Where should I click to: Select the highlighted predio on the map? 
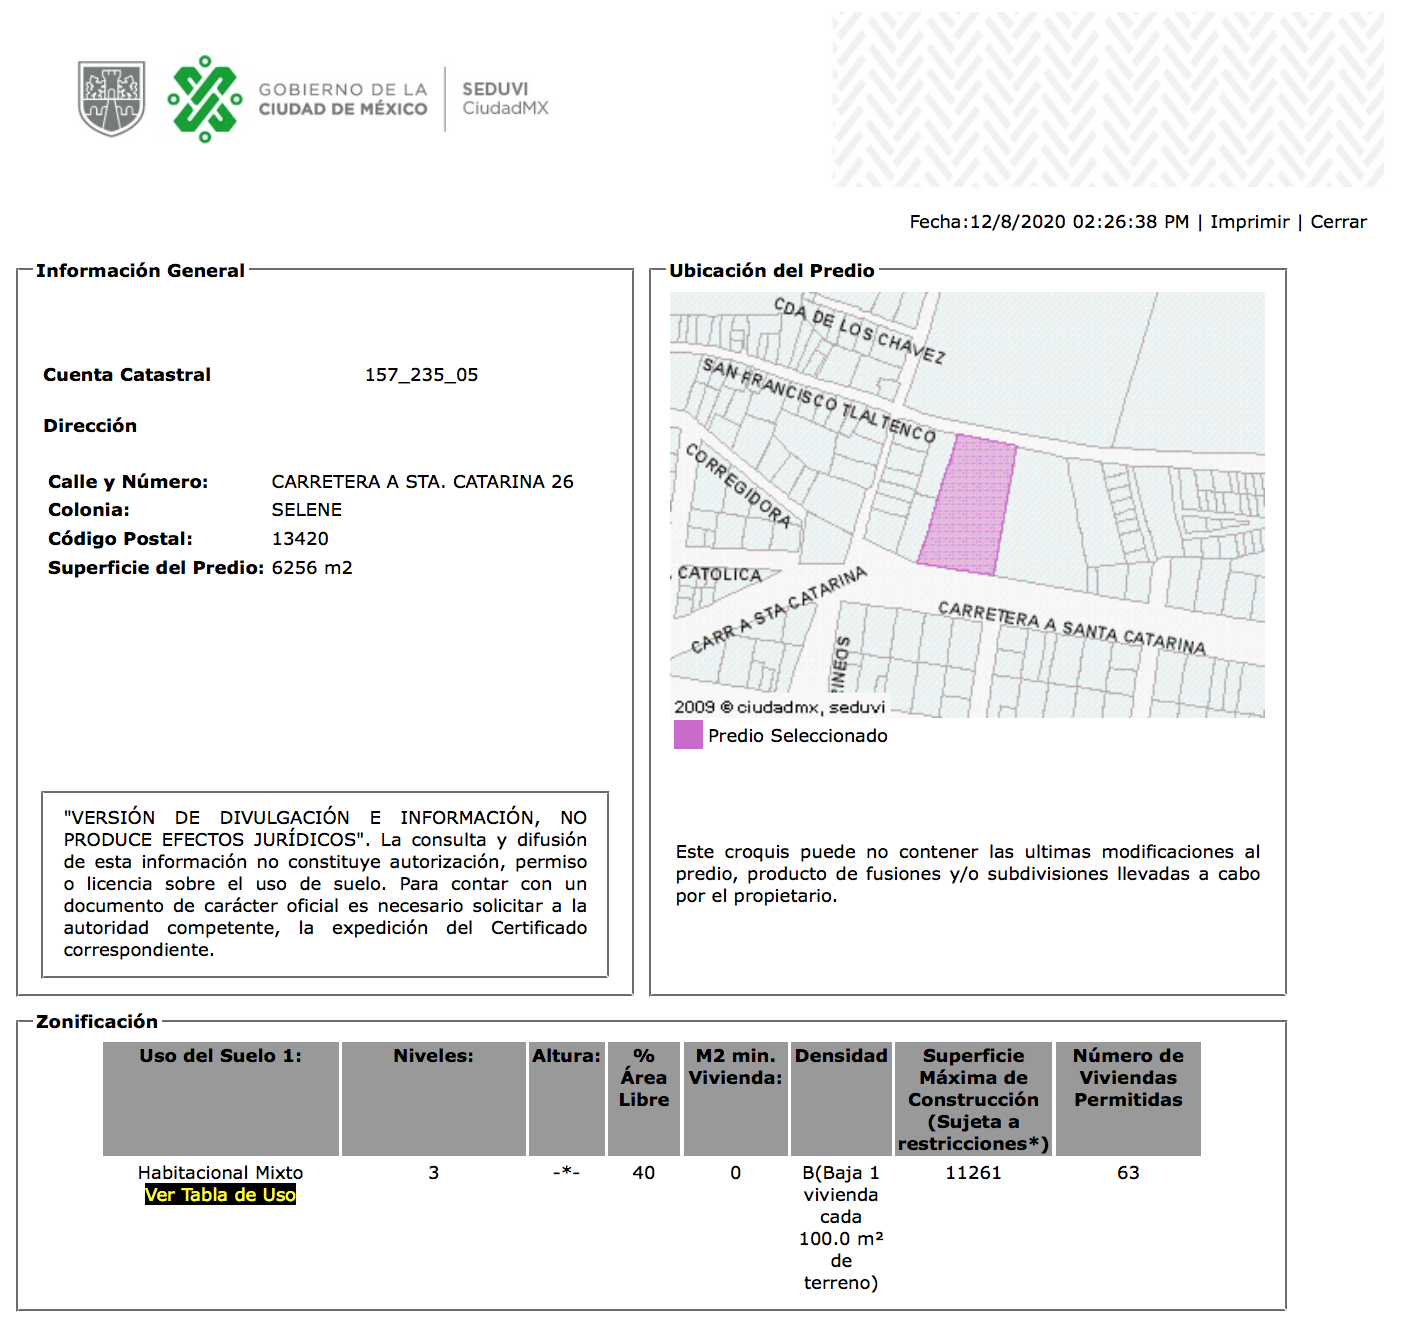(x=966, y=505)
